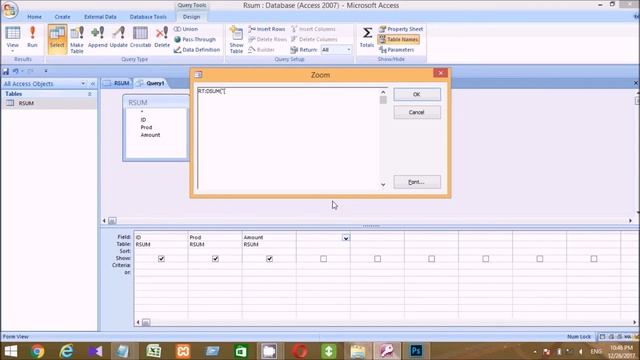This screenshot has height=360, width=640.
Task: Toggle Table Names display
Action: pyautogui.click(x=398, y=39)
